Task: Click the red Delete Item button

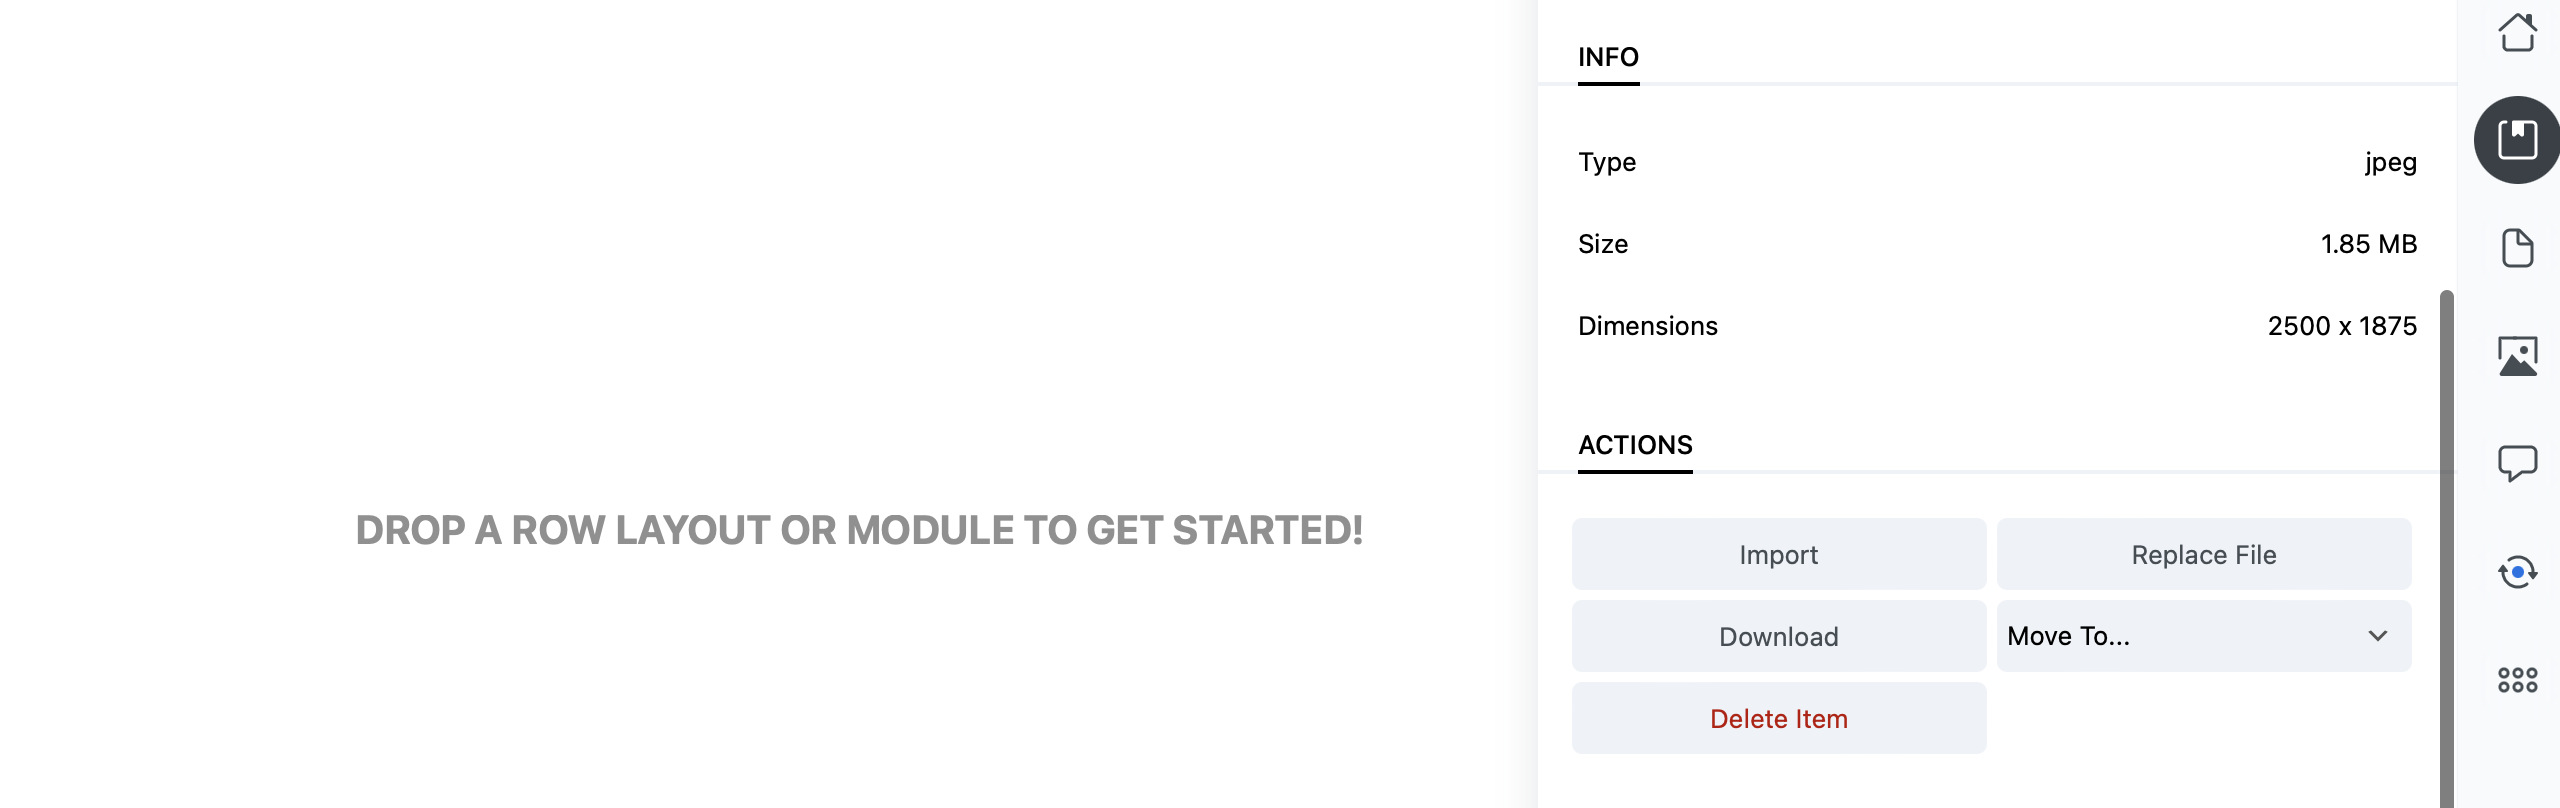Action: point(1778,718)
